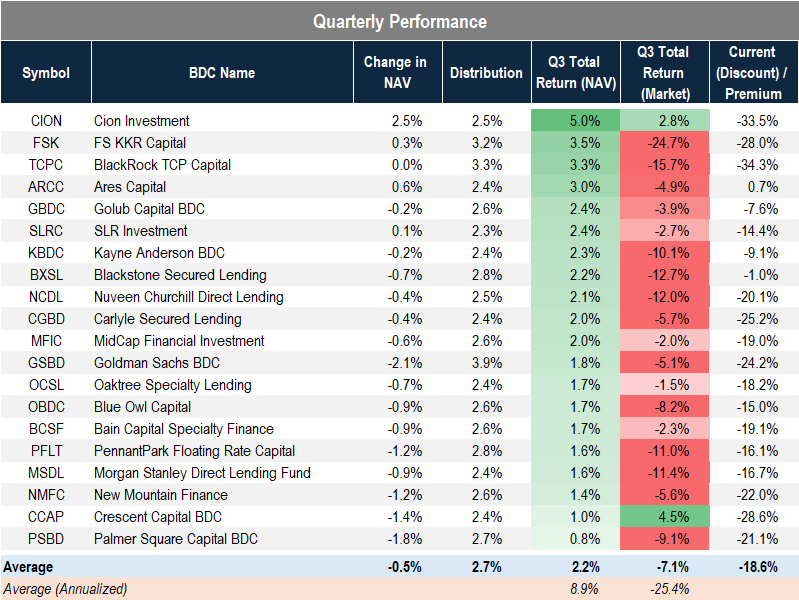Select the Ares Capital name cell
Viewport: 799px width, 600px height.
click(130, 187)
